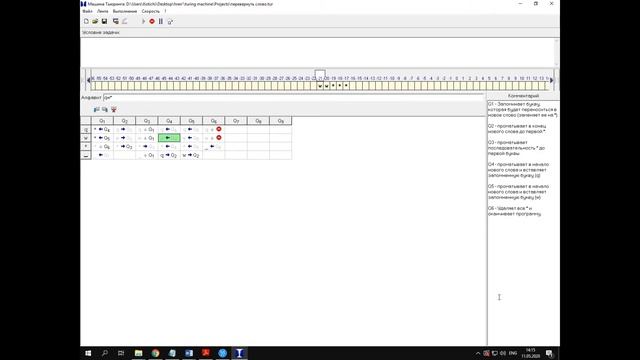This screenshot has height=360, width=640.
Task: Select the Q9 column header
Action: click(x=280, y=121)
